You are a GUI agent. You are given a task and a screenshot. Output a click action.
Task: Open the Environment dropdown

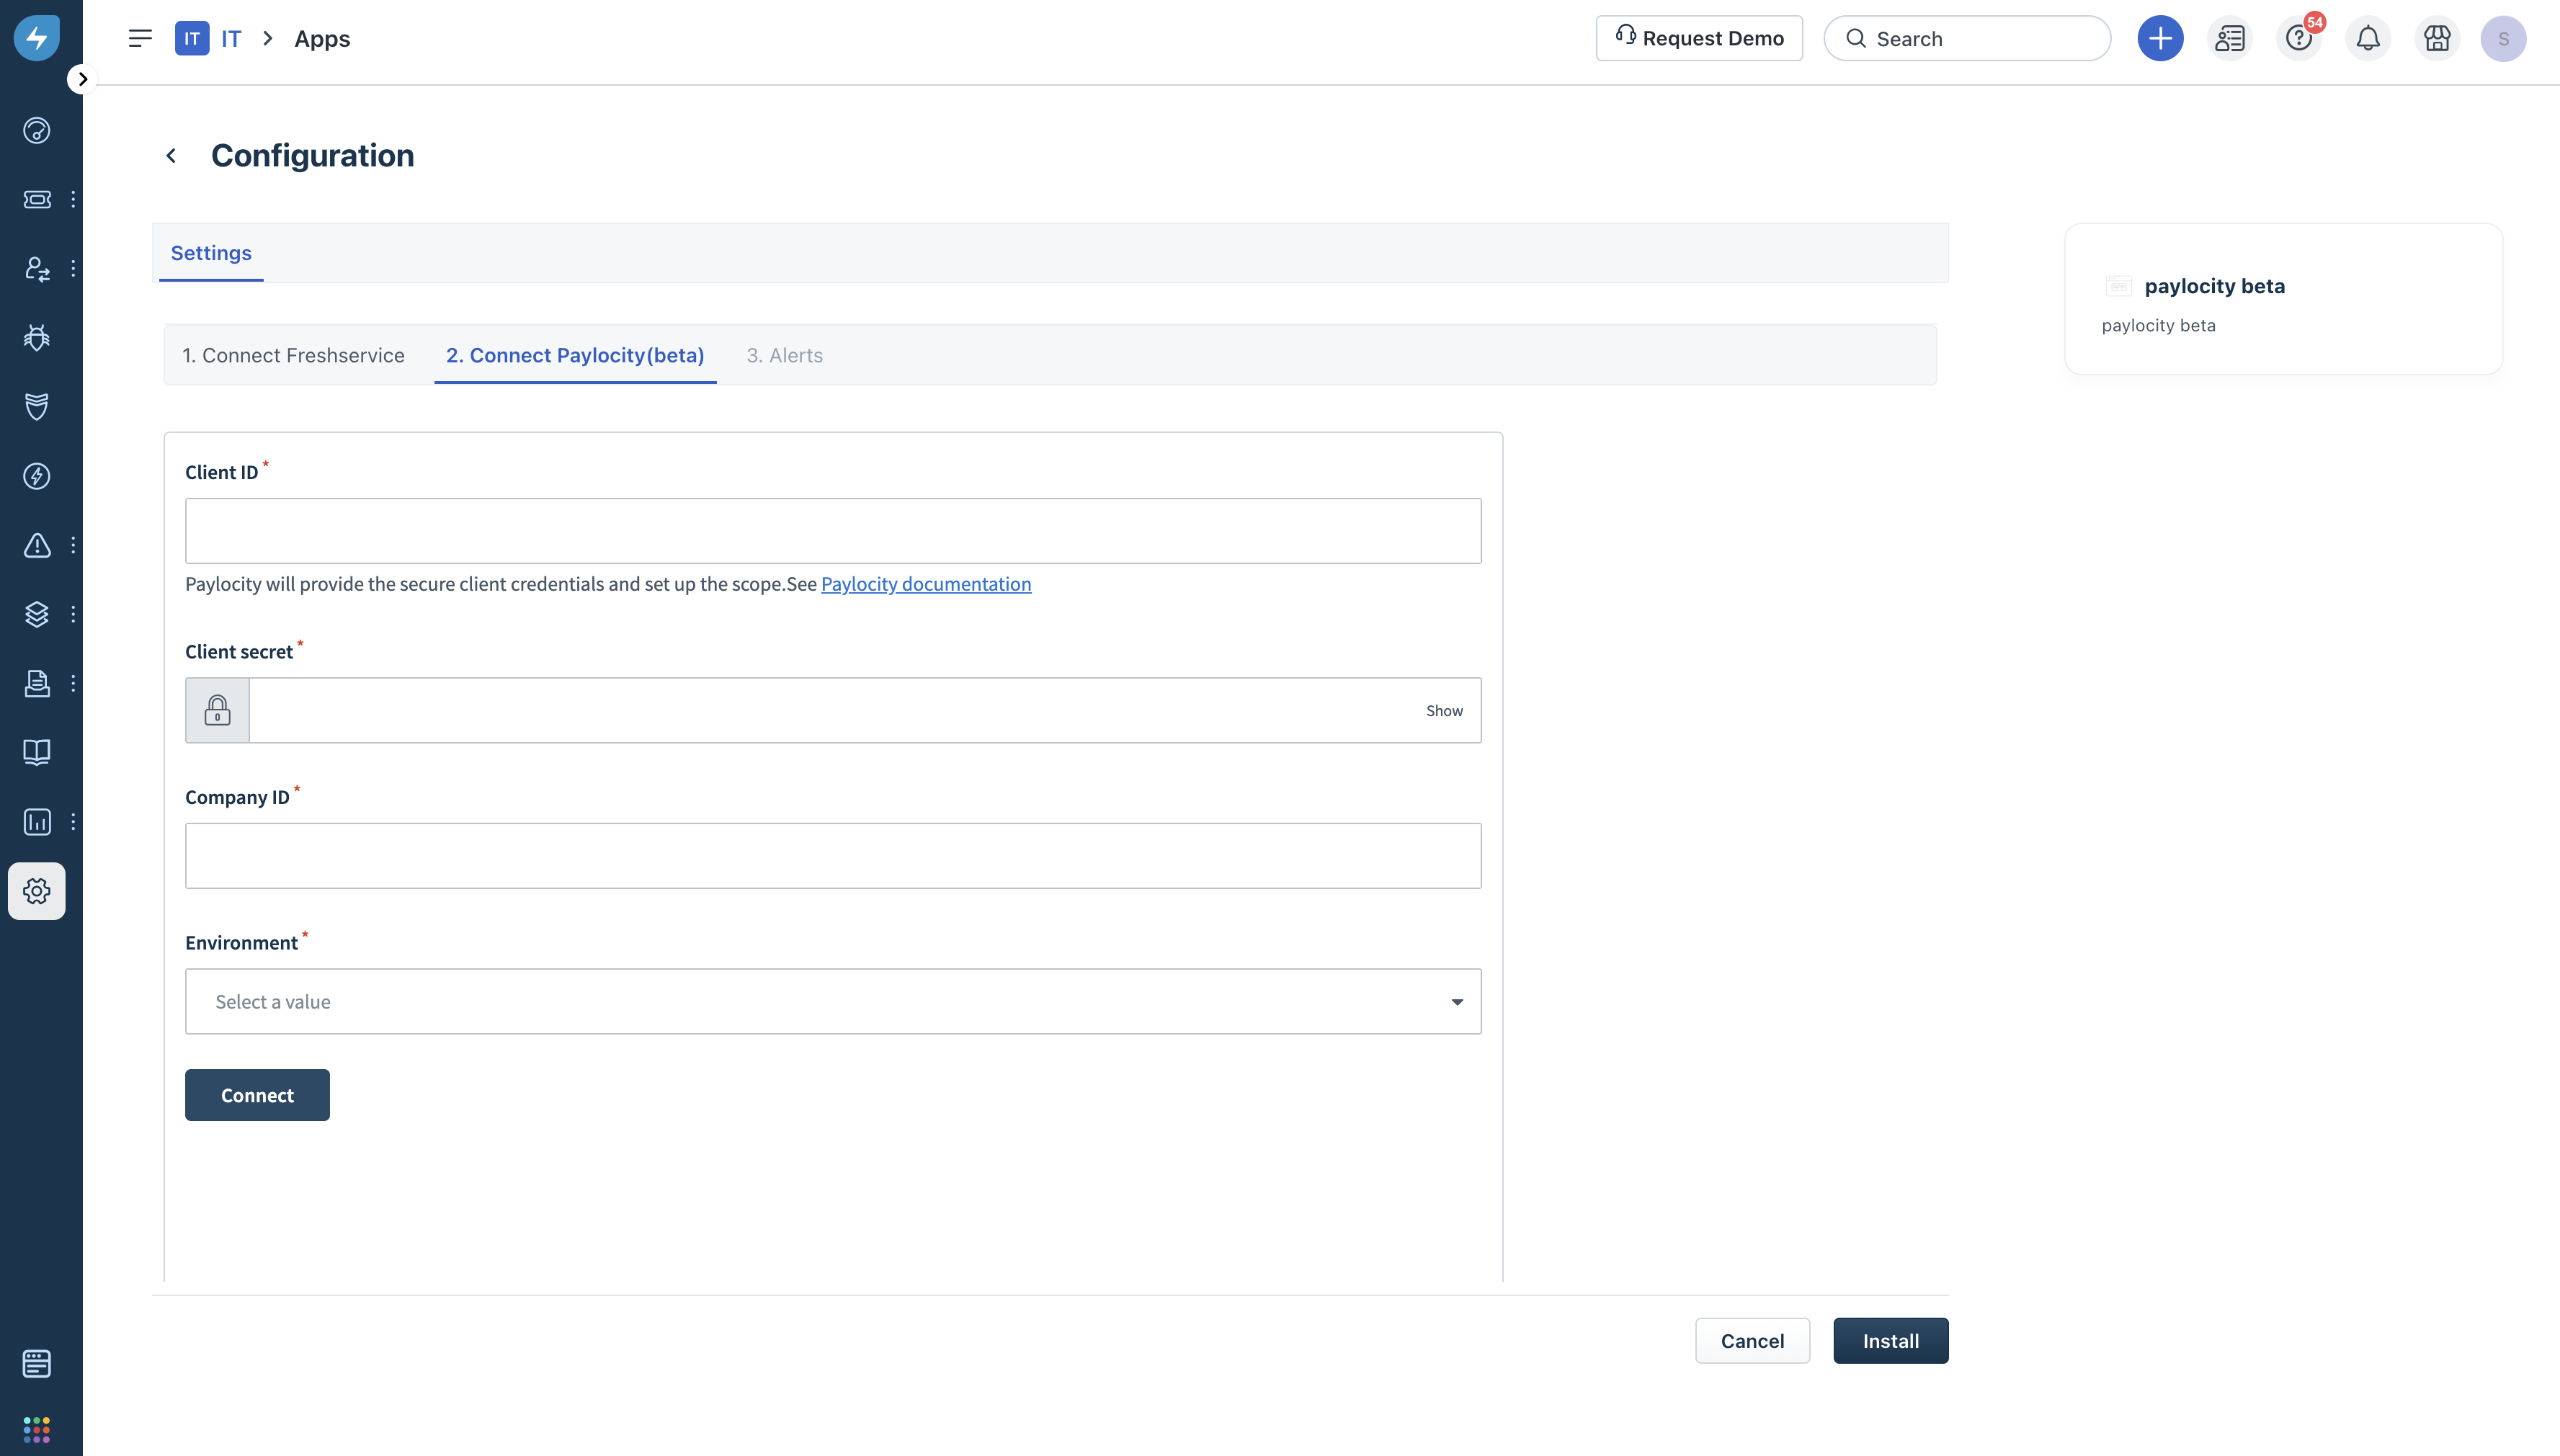(832, 1001)
